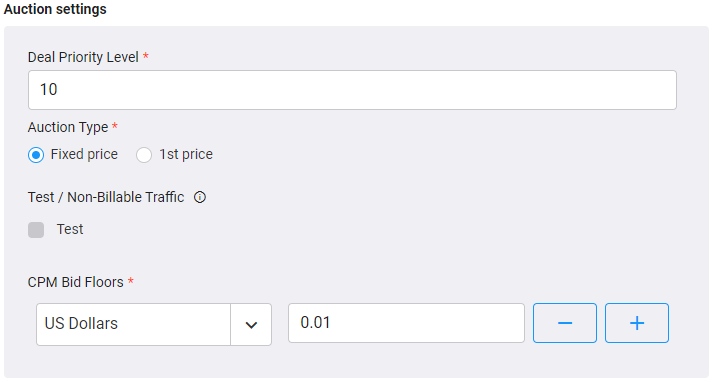
Task: Click the red asterisk beside Auction Type
Action: [115, 126]
